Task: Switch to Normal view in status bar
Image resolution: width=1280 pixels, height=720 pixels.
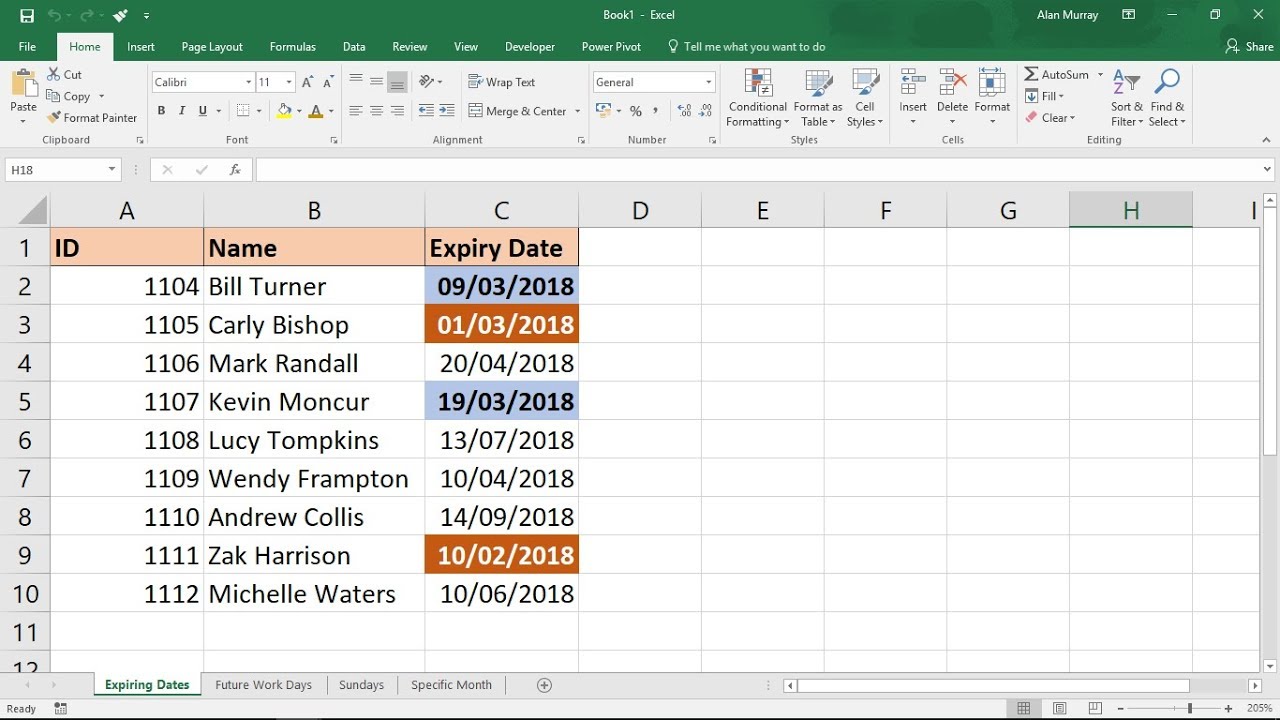Action: (x=1023, y=709)
